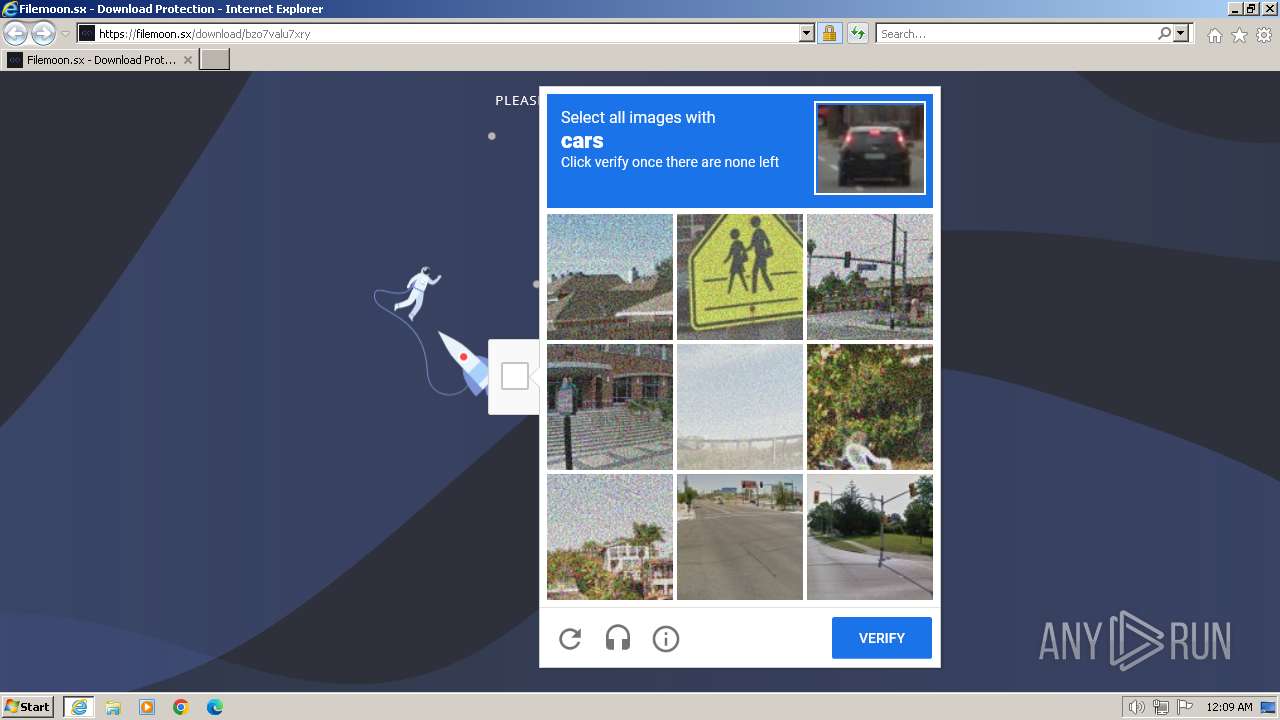Open the Tools gear icon
Viewport: 1280px width, 720px height.
click(1264, 35)
